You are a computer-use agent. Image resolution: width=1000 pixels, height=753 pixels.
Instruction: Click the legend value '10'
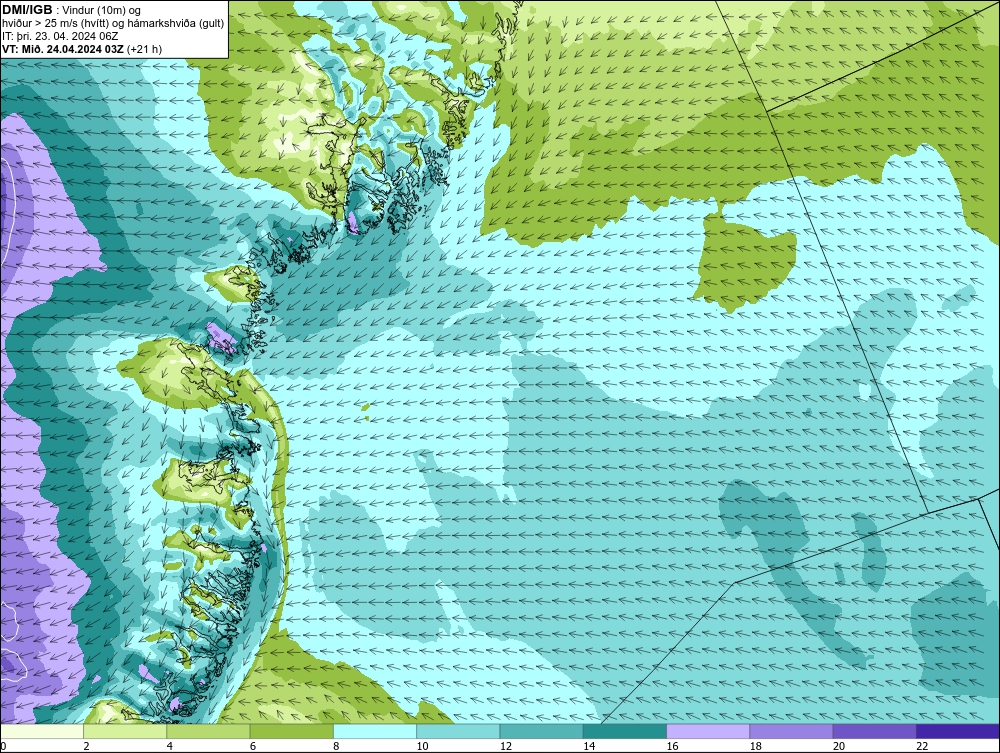[x=422, y=746]
